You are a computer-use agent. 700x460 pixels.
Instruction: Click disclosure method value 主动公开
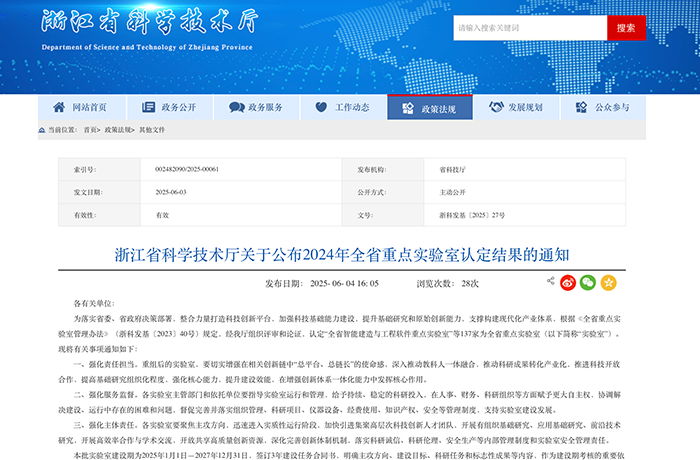[x=452, y=192]
